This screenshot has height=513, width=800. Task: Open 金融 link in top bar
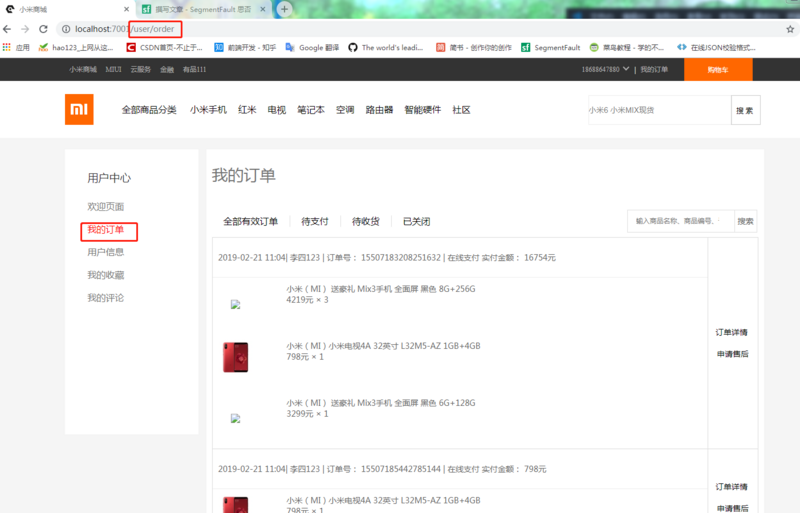(167, 69)
